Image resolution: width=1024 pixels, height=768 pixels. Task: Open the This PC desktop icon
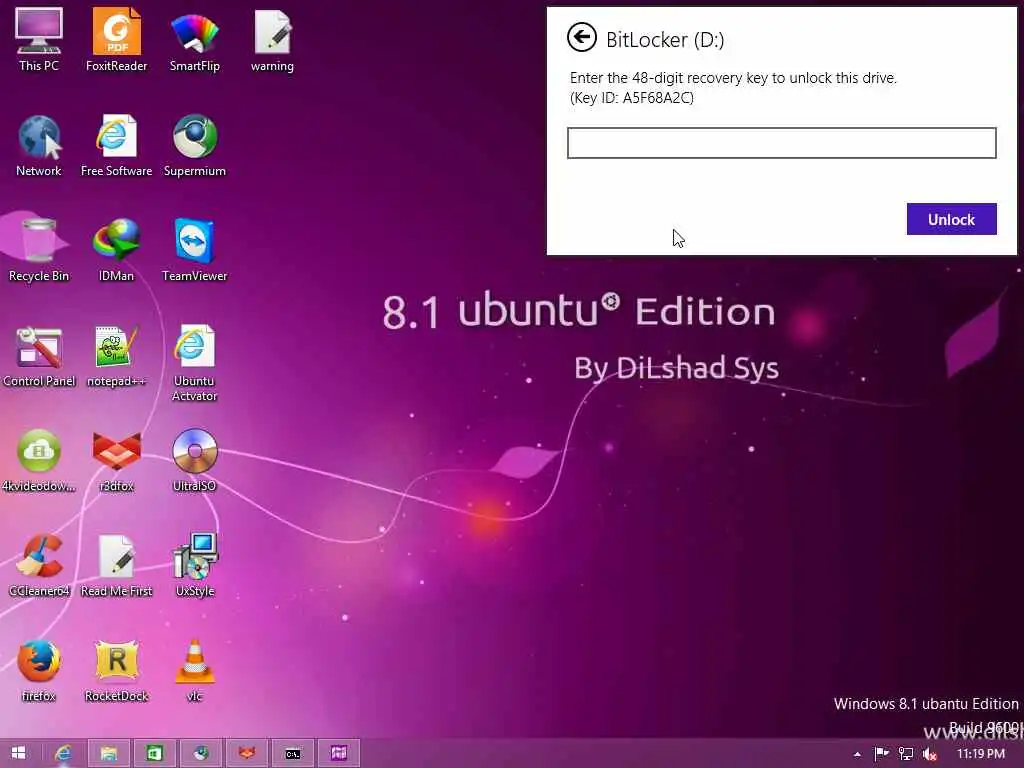pos(39,39)
